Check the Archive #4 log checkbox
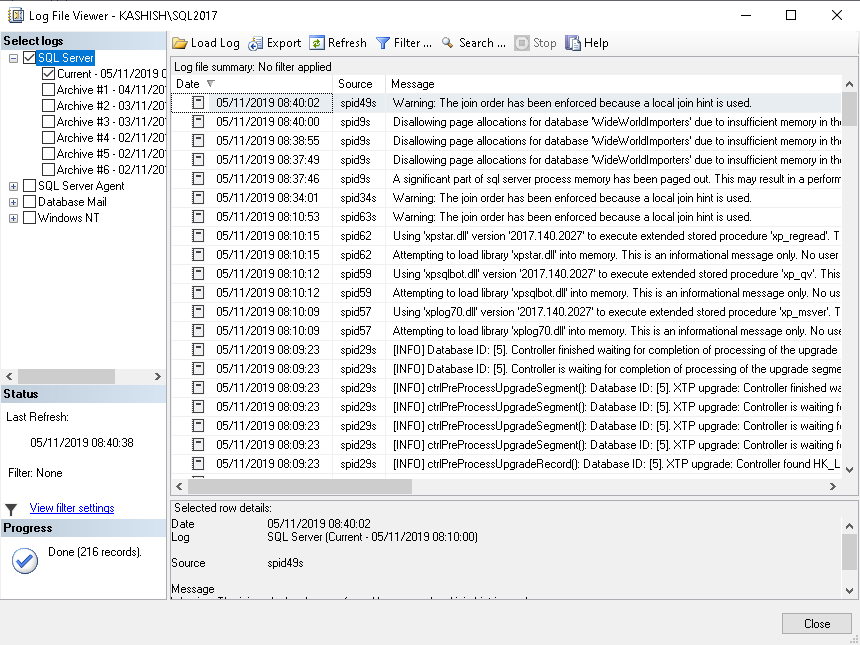The width and height of the screenshot is (860, 645). (x=48, y=138)
